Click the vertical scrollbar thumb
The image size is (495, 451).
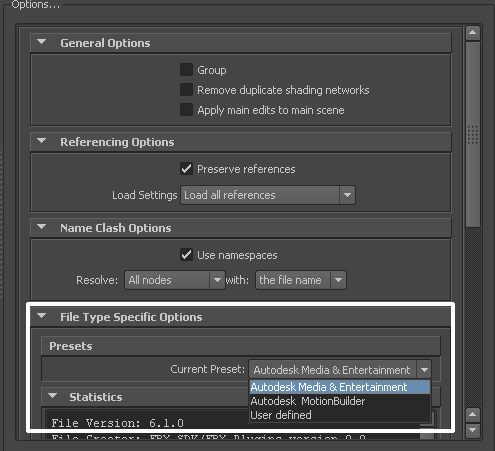tap(473, 134)
